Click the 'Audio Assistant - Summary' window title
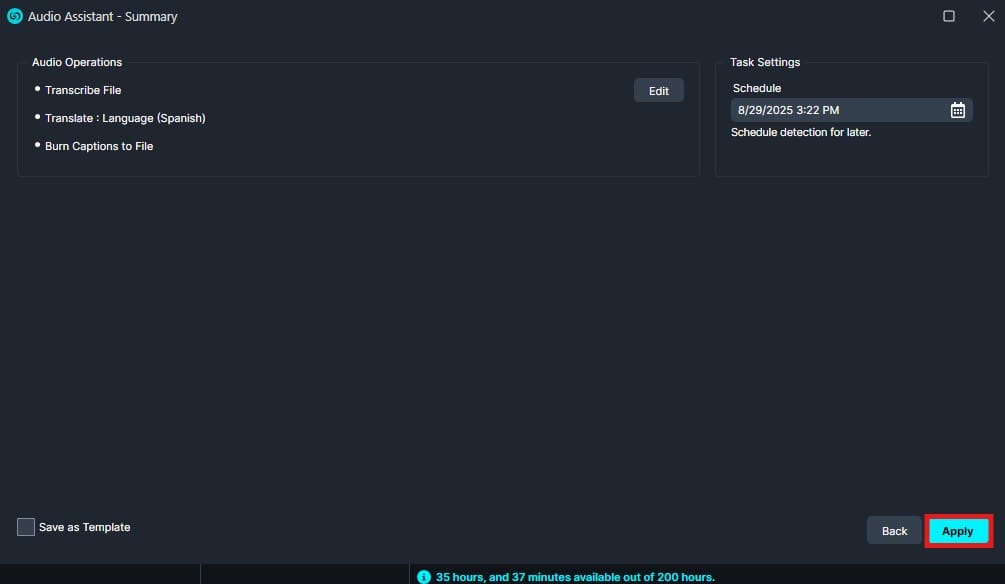1005x584 pixels. 102,16
